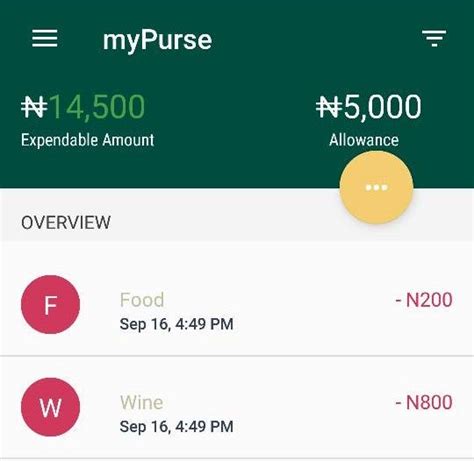The width and height of the screenshot is (474, 461).
Task: Open the hamburger navigation menu
Action: click(45, 39)
